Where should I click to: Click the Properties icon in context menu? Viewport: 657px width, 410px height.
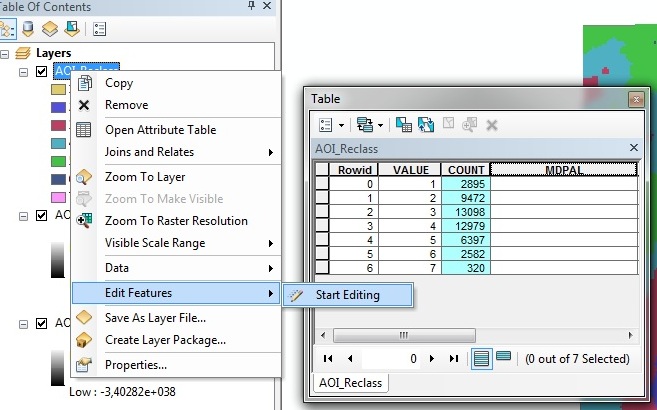[84, 365]
